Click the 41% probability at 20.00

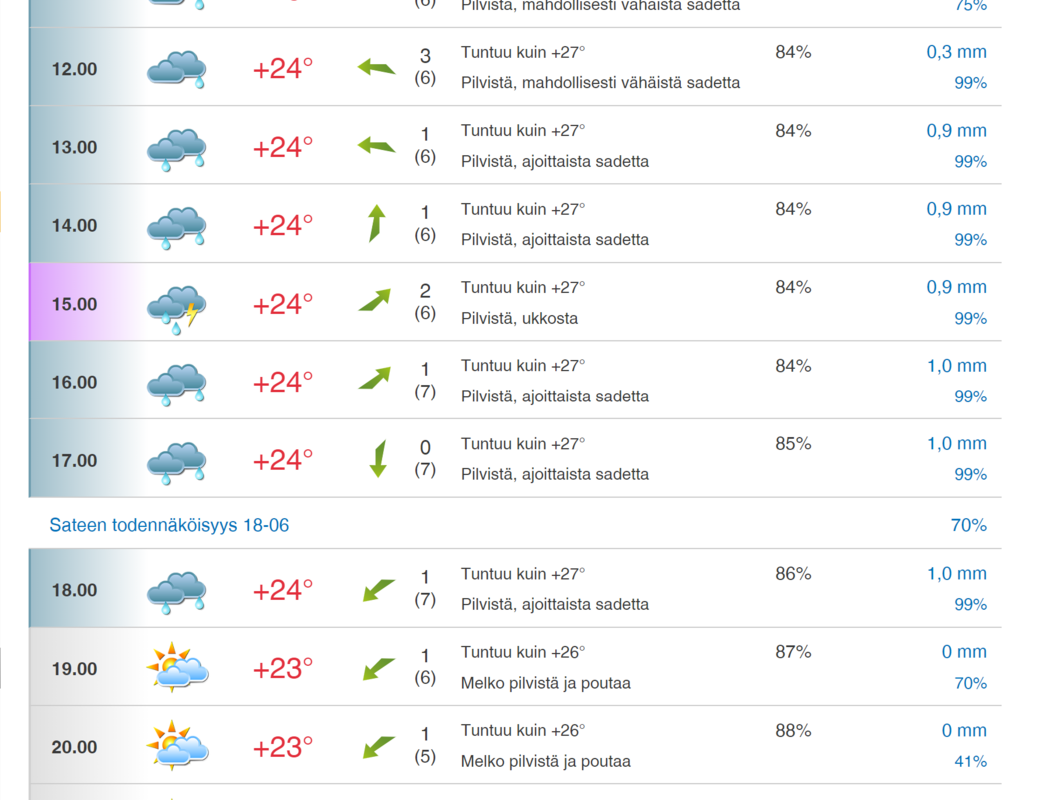[x=971, y=762]
